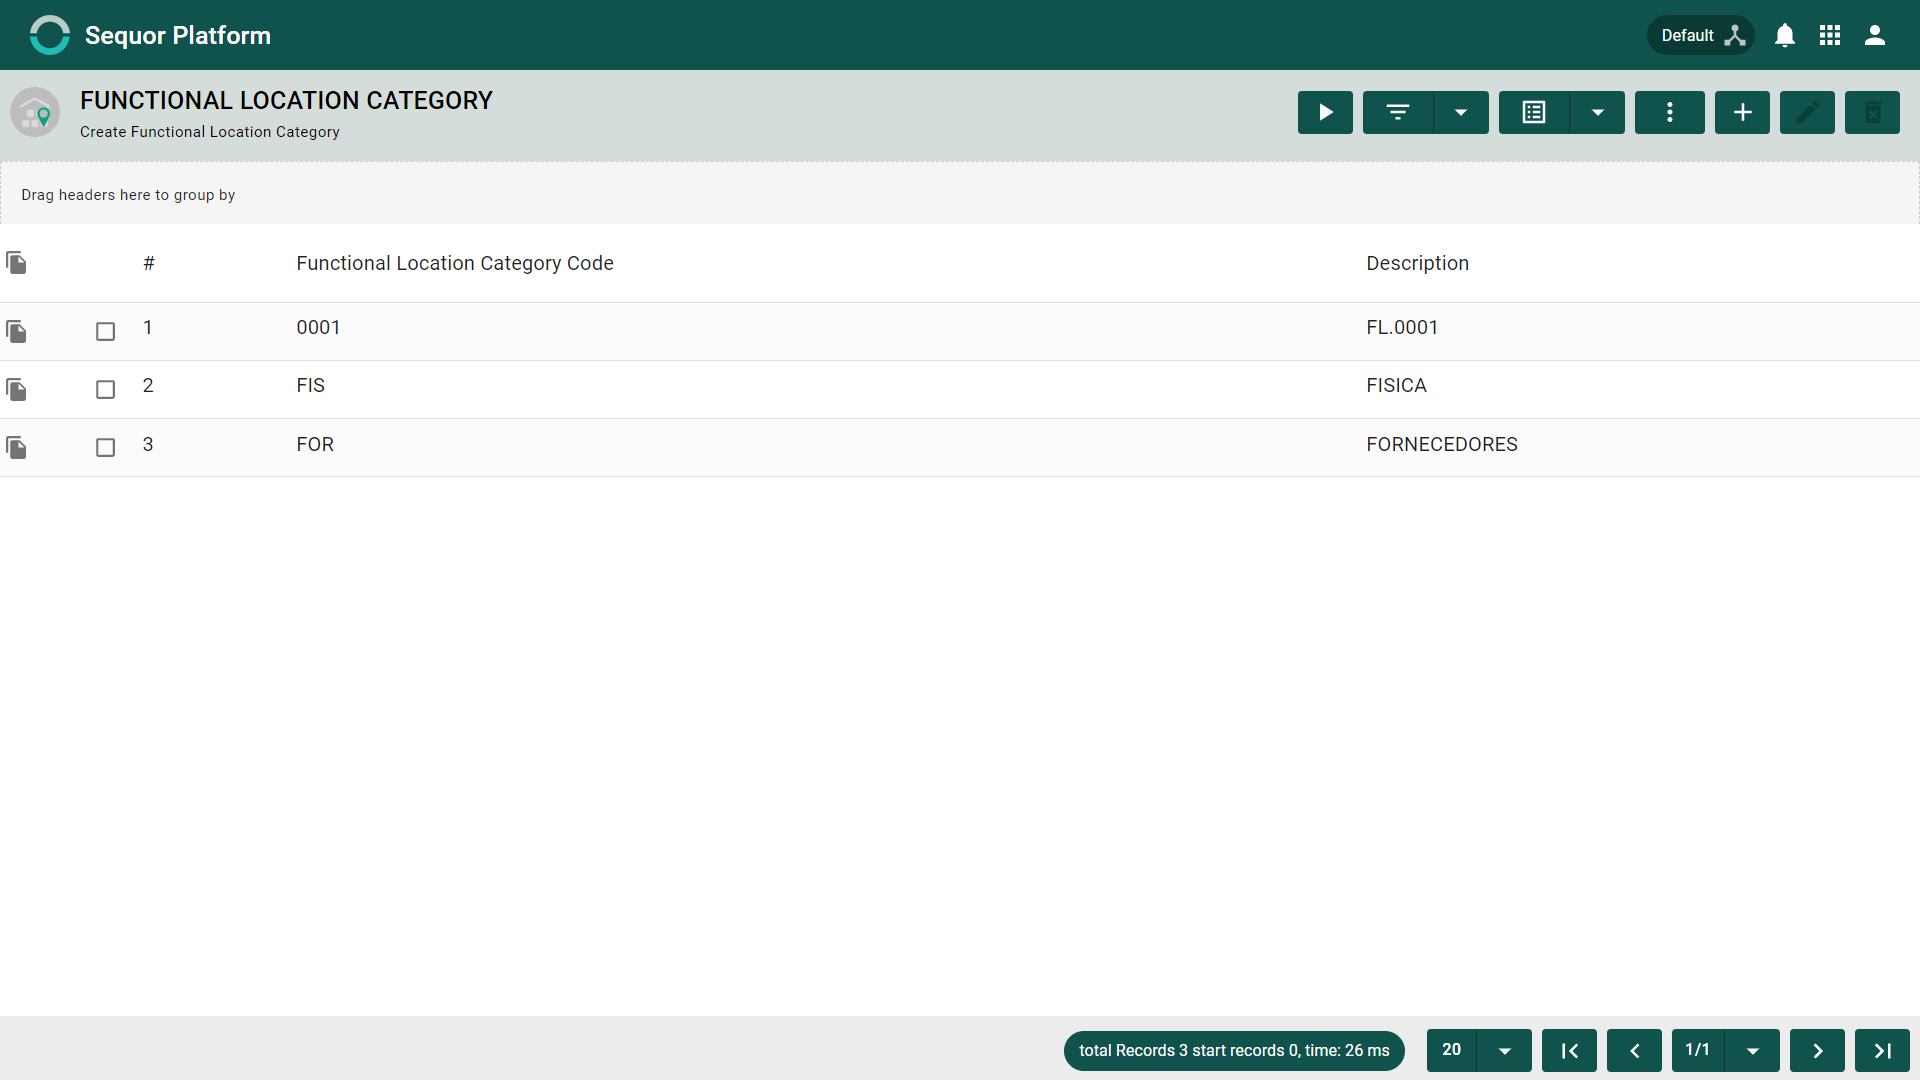Go to the first page

click(1569, 1050)
